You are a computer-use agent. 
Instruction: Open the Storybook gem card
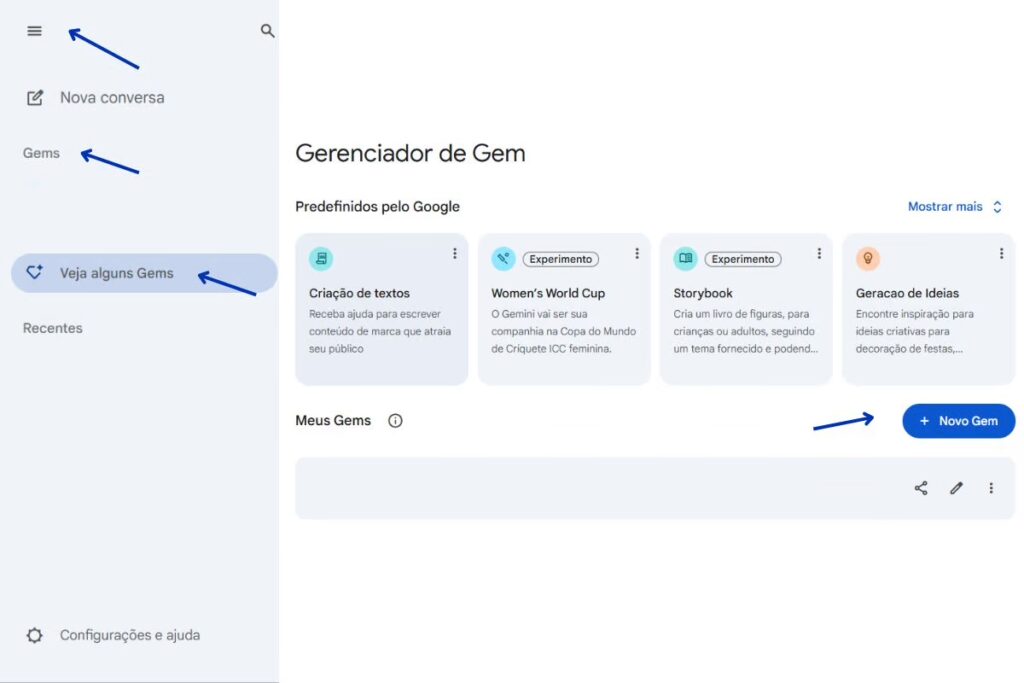[745, 320]
